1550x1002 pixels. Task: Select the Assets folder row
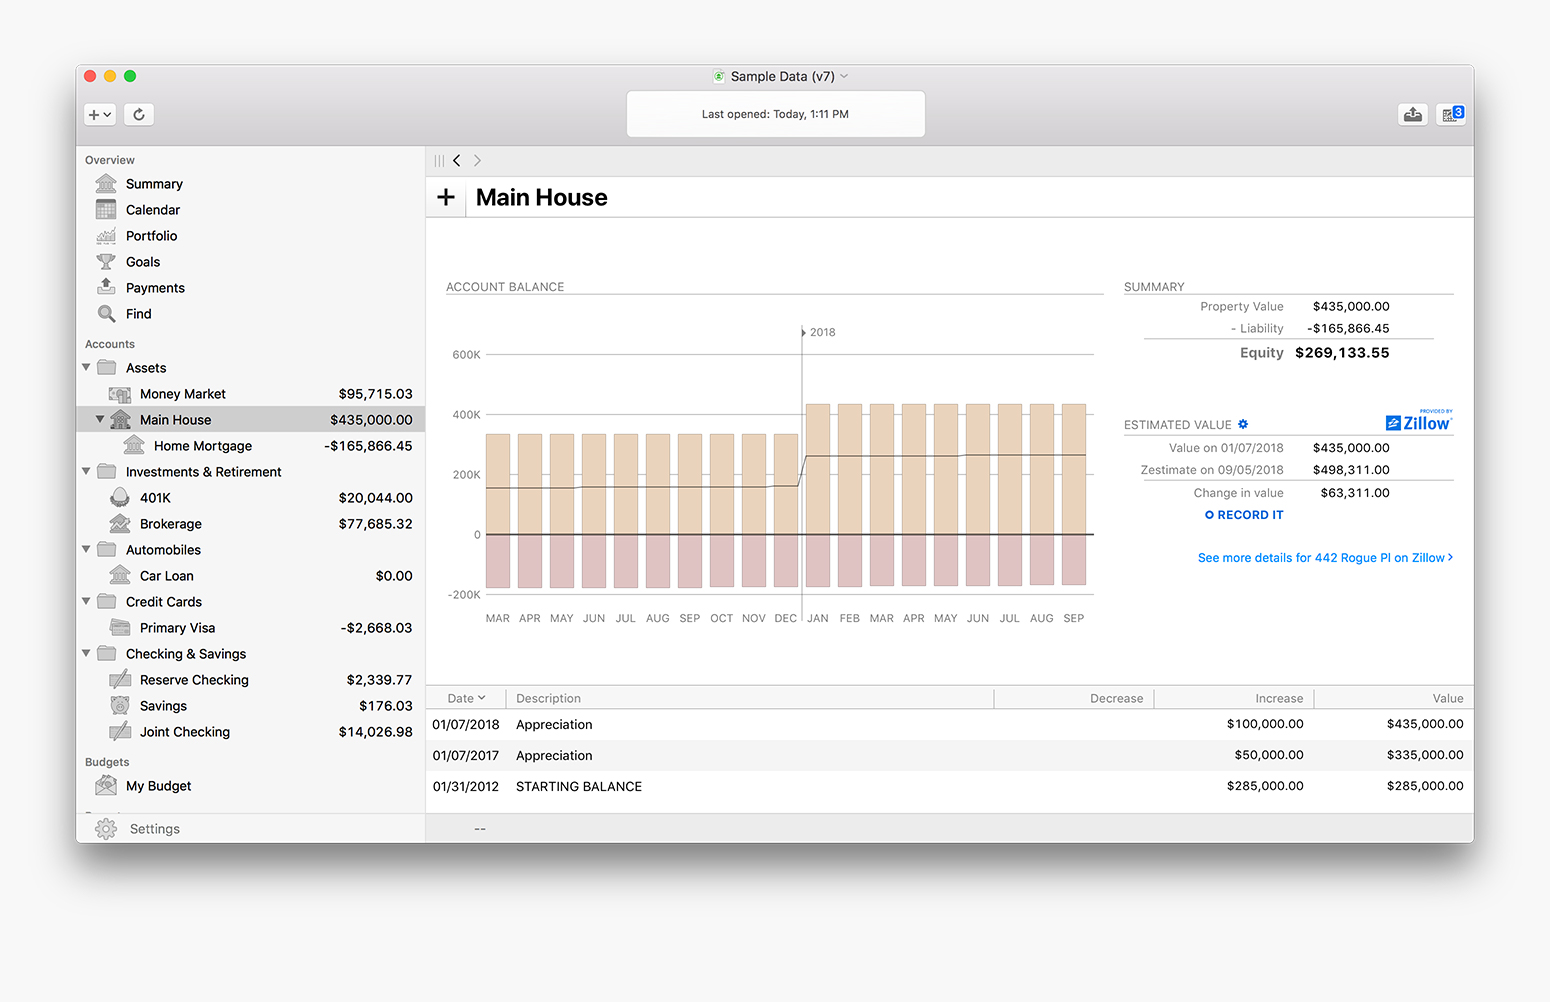click(251, 368)
